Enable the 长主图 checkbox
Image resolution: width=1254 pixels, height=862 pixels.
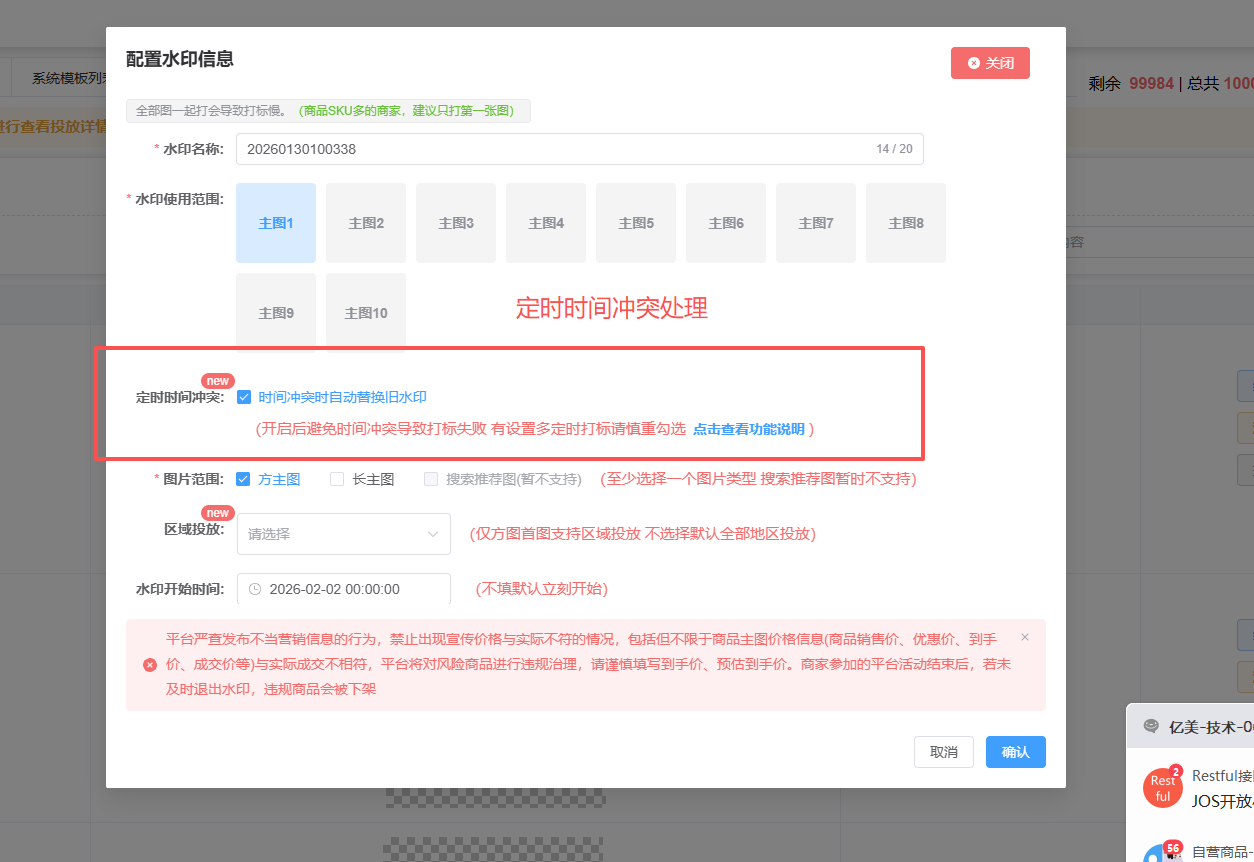click(337, 479)
